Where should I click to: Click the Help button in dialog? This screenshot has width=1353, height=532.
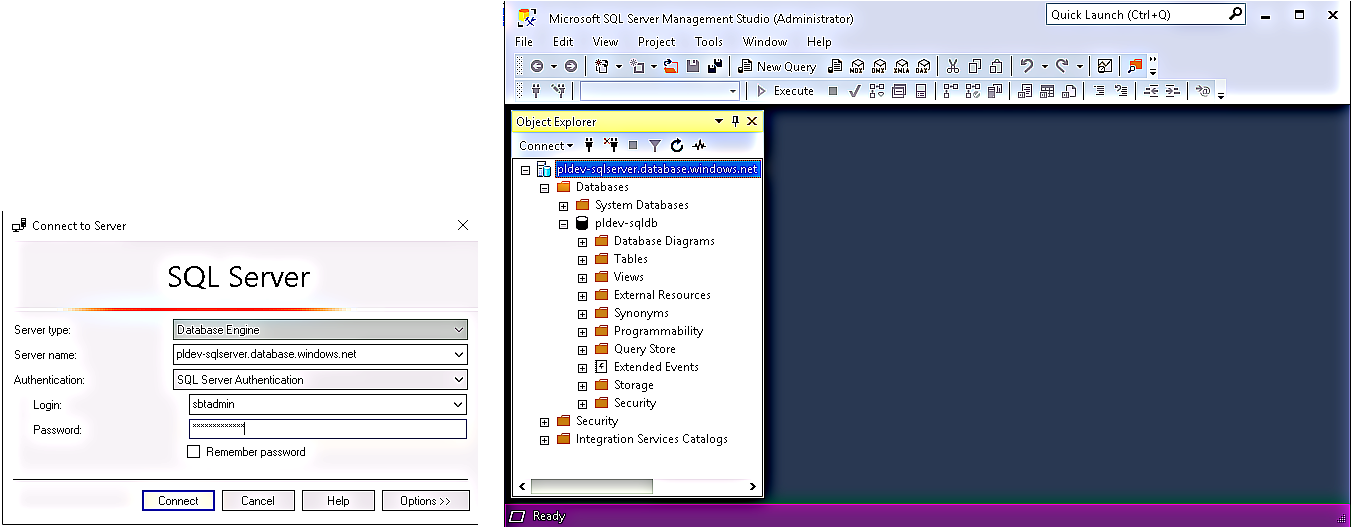(338, 501)
